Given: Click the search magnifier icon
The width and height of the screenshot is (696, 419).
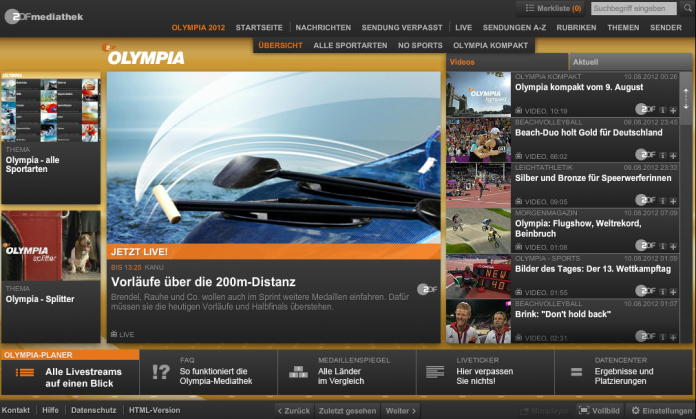Looking at the screenshot, I should pos(685,8).
